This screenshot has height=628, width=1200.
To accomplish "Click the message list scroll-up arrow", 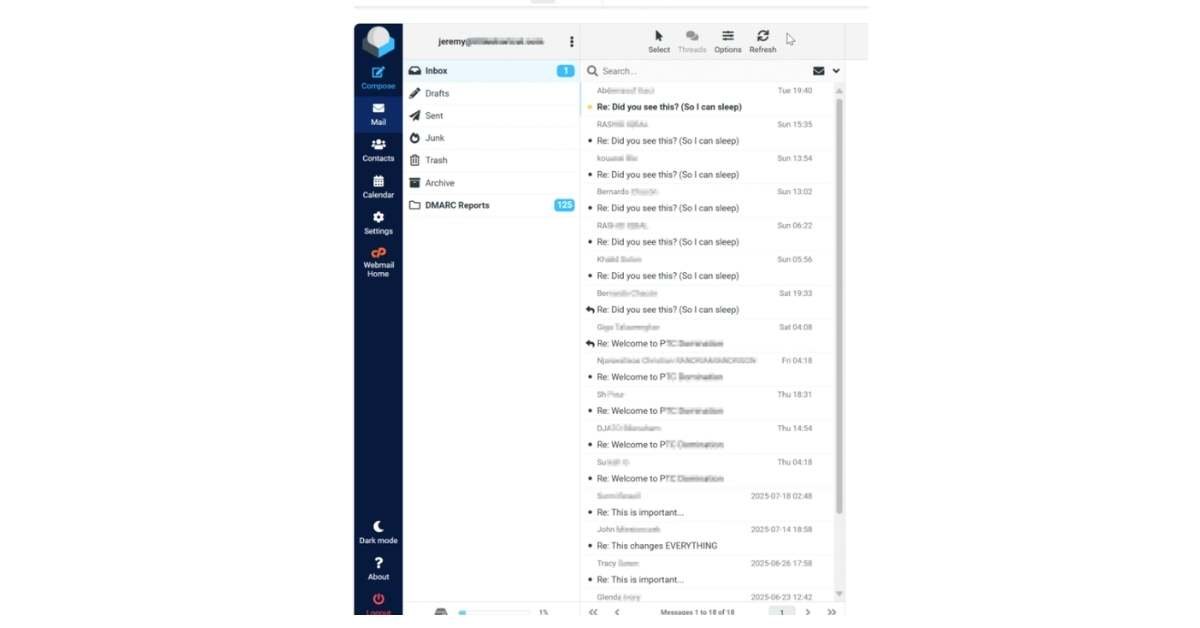I will tap(839, 90).
